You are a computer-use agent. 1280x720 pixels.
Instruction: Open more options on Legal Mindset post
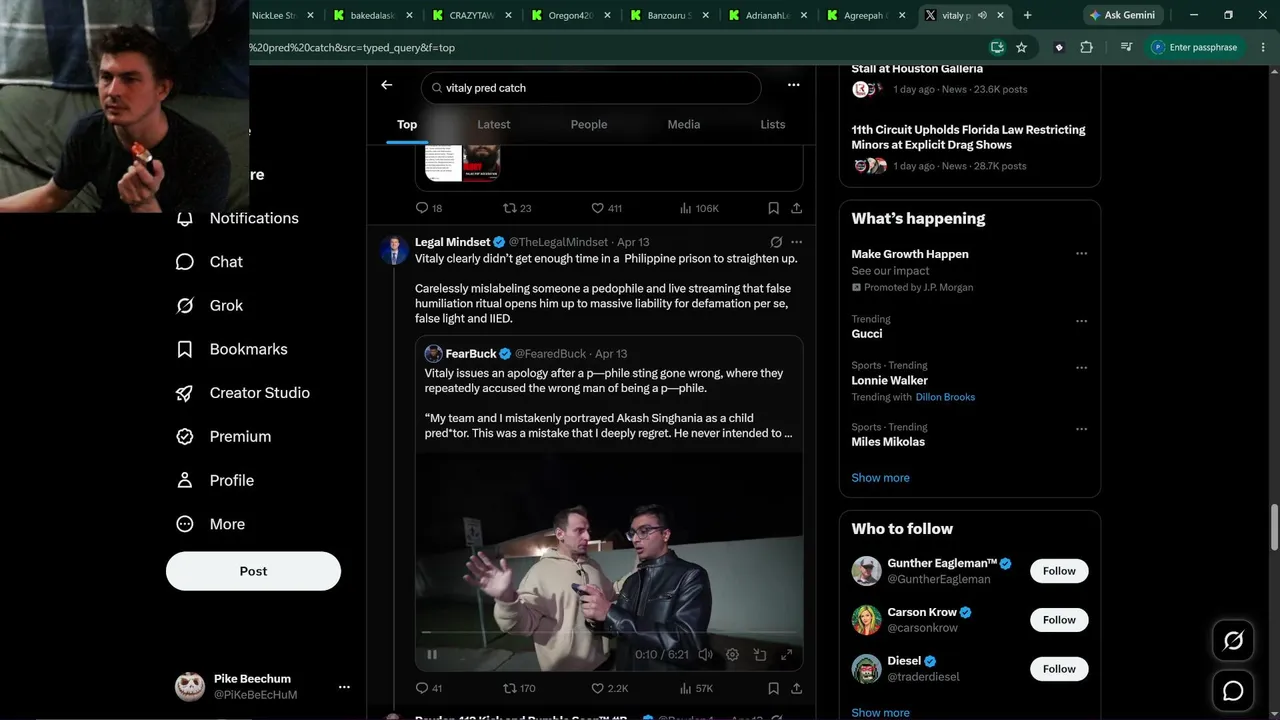coord(796,242)
